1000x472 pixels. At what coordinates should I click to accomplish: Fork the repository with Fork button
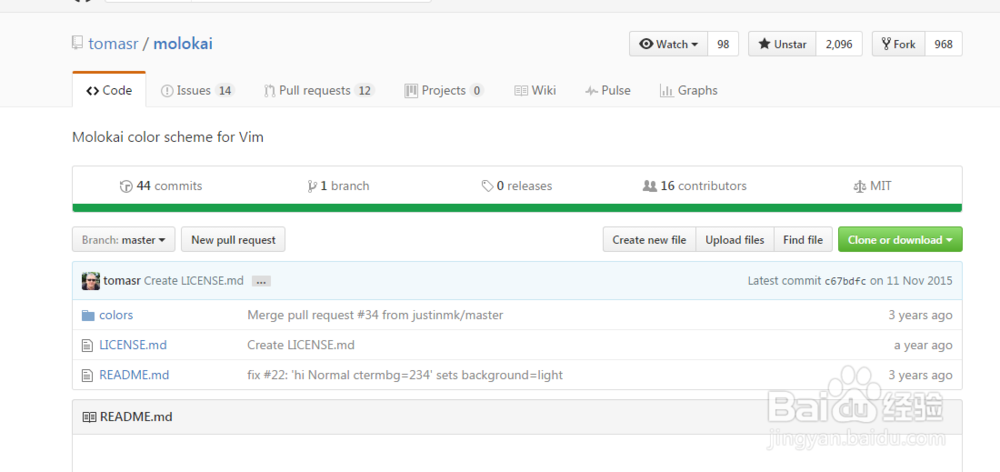click(898, 44)
